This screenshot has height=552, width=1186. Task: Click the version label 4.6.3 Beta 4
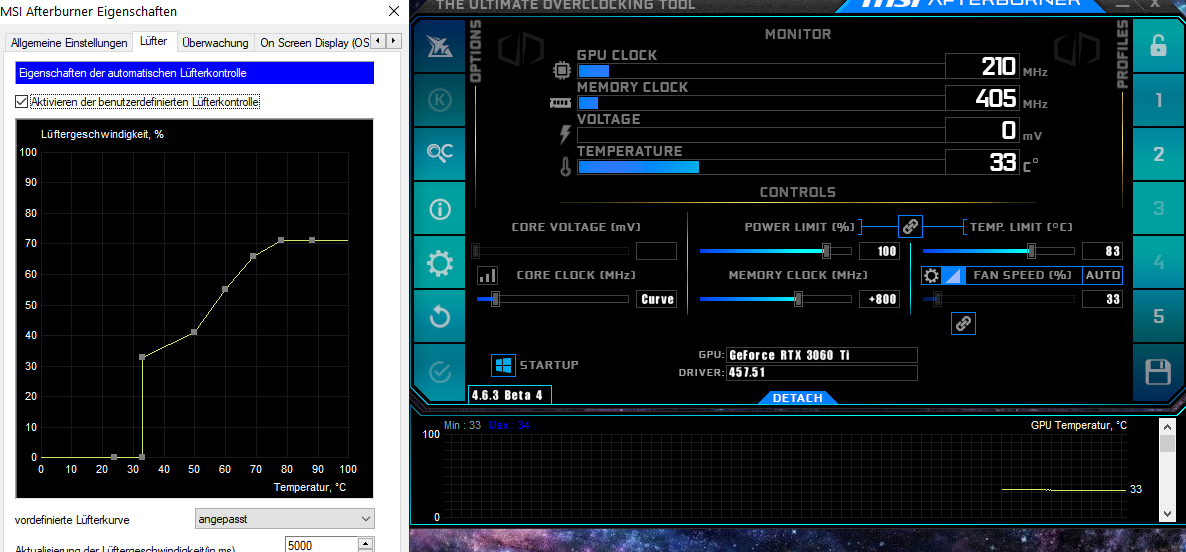click(510, 394)
